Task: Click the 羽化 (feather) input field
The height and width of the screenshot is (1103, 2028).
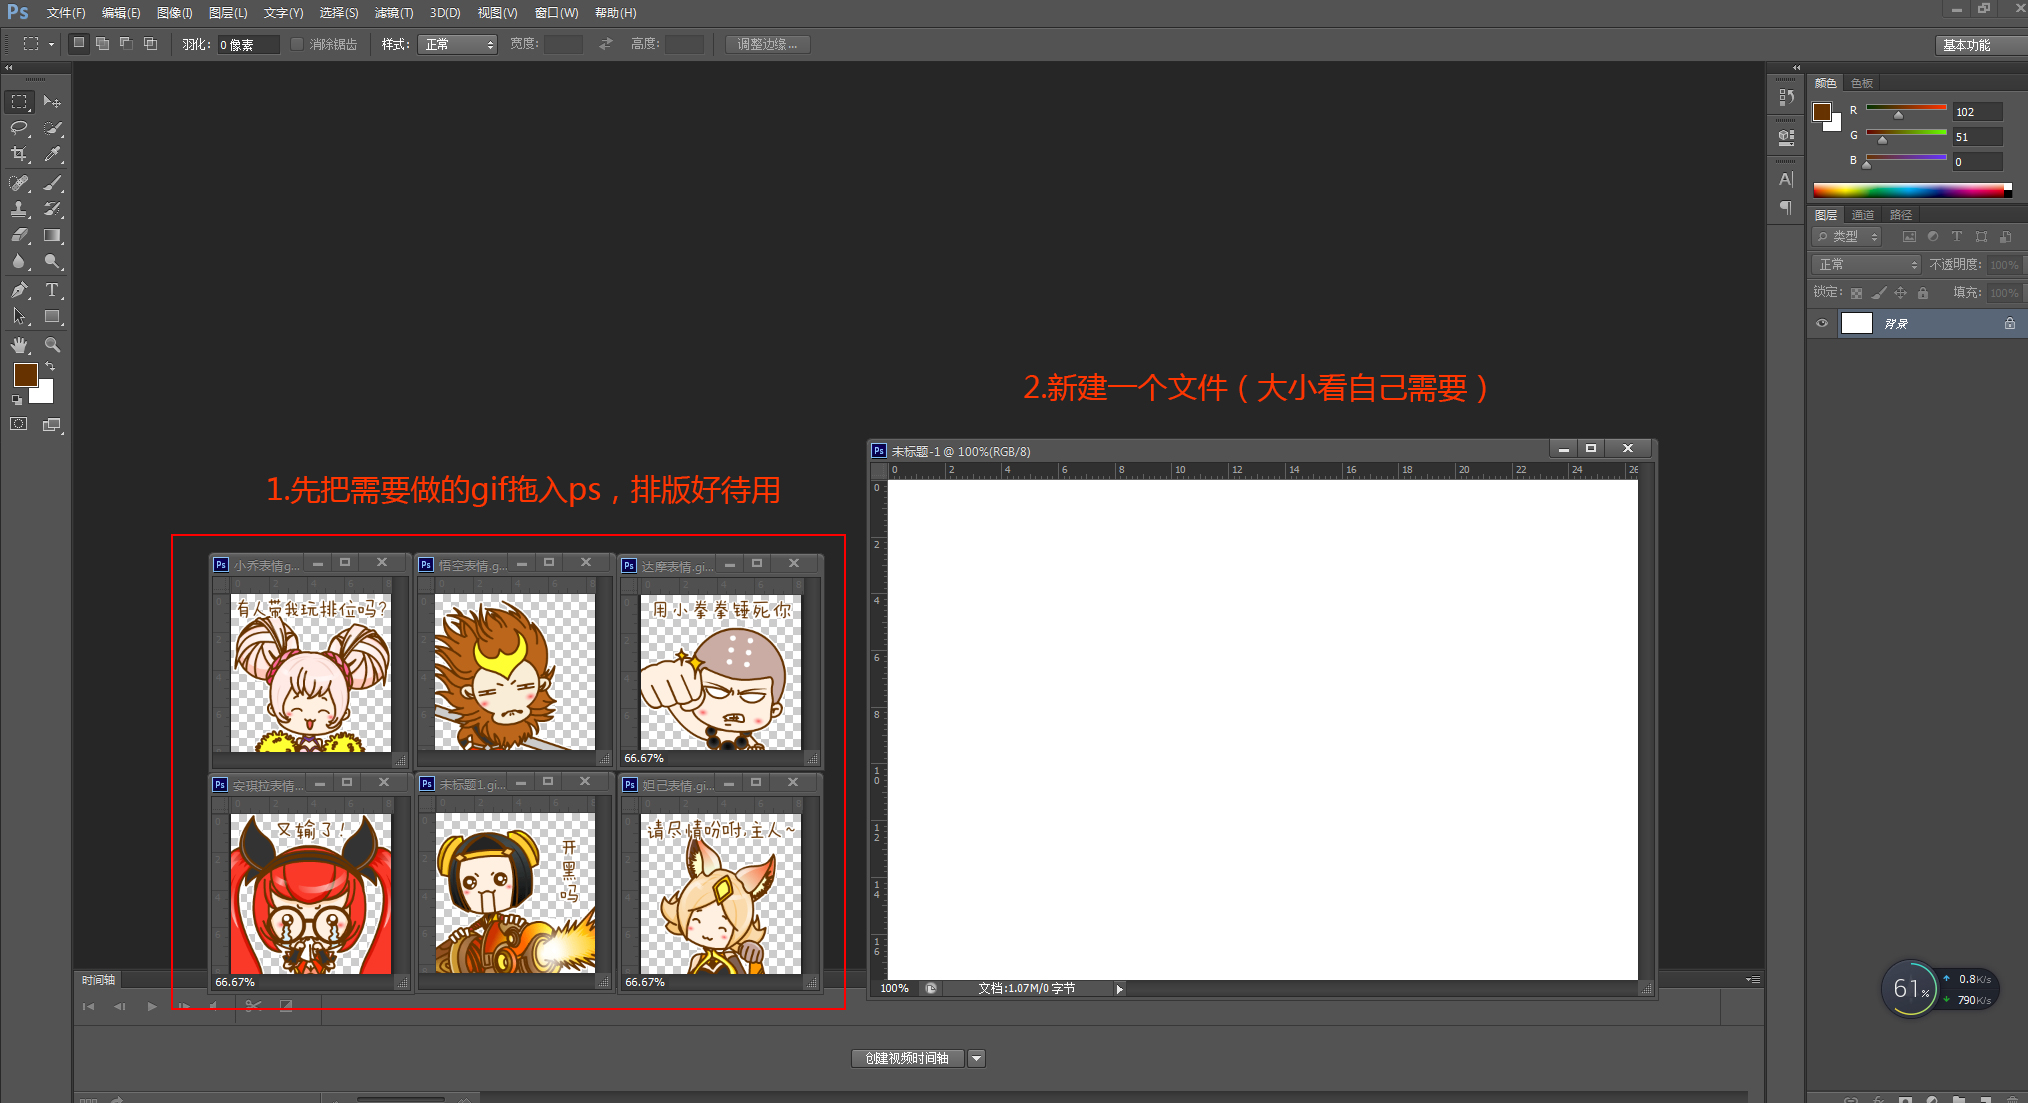Action: 247,44
